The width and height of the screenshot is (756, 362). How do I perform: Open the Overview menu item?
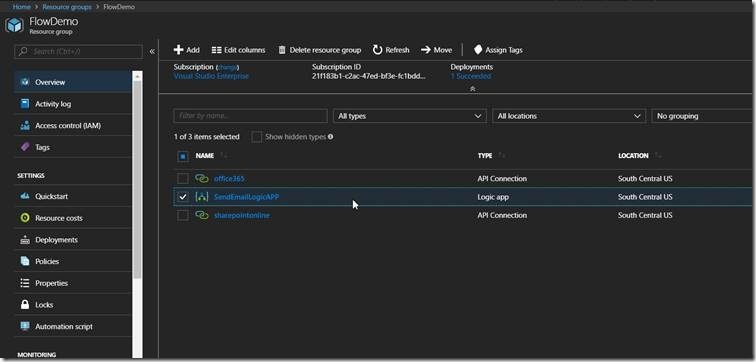tap(73, 82)
